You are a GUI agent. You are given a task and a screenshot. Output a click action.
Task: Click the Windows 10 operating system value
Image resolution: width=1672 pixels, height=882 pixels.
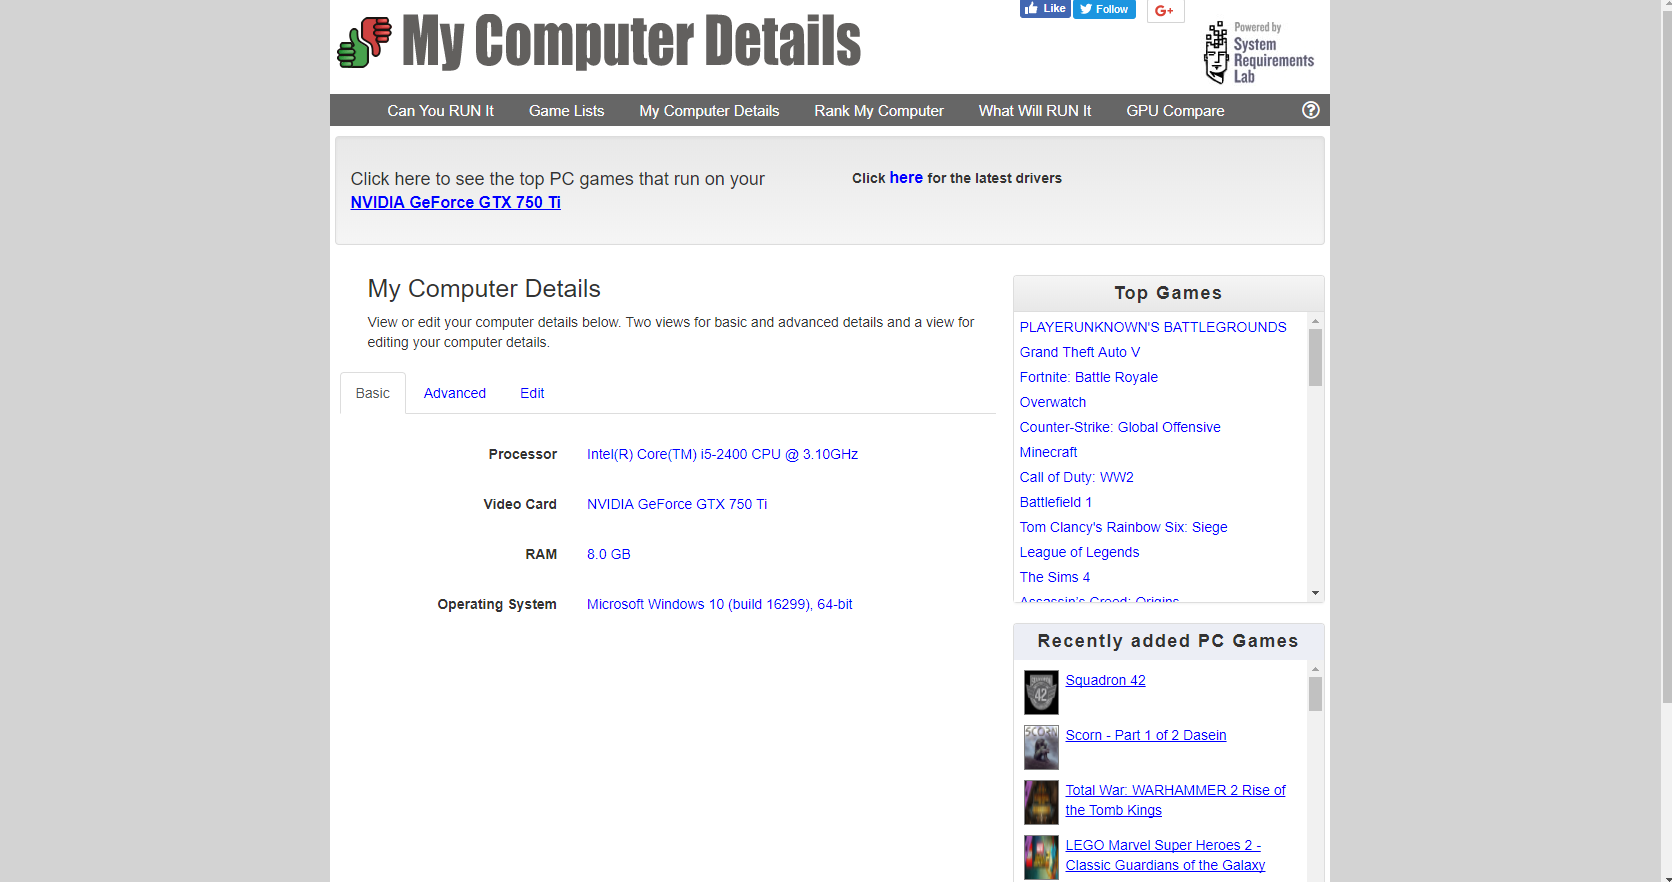719,604
